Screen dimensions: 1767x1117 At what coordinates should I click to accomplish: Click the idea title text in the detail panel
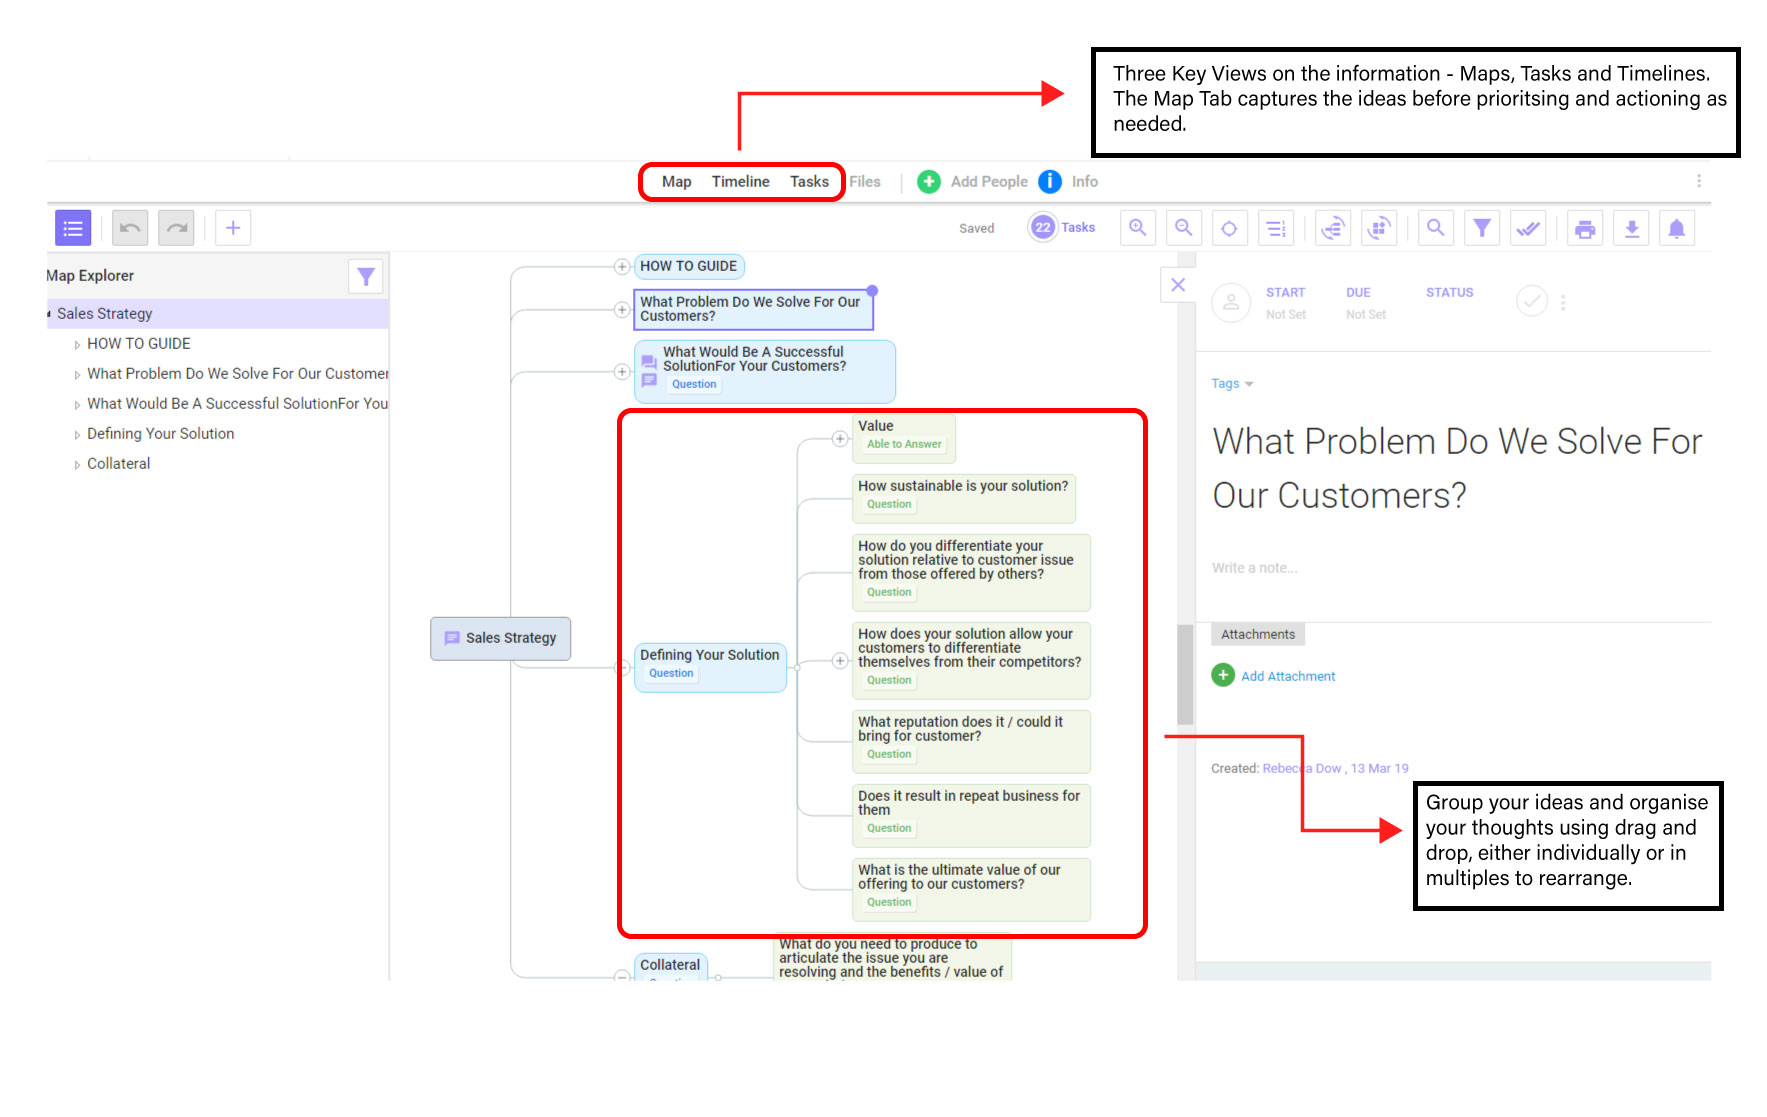[1457, 468]
